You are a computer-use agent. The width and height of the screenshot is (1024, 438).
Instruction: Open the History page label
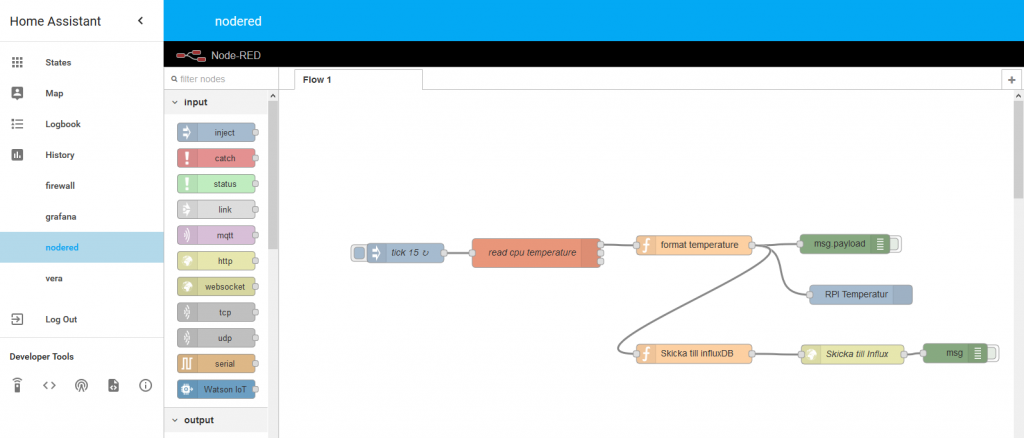(x=59, y=155)
